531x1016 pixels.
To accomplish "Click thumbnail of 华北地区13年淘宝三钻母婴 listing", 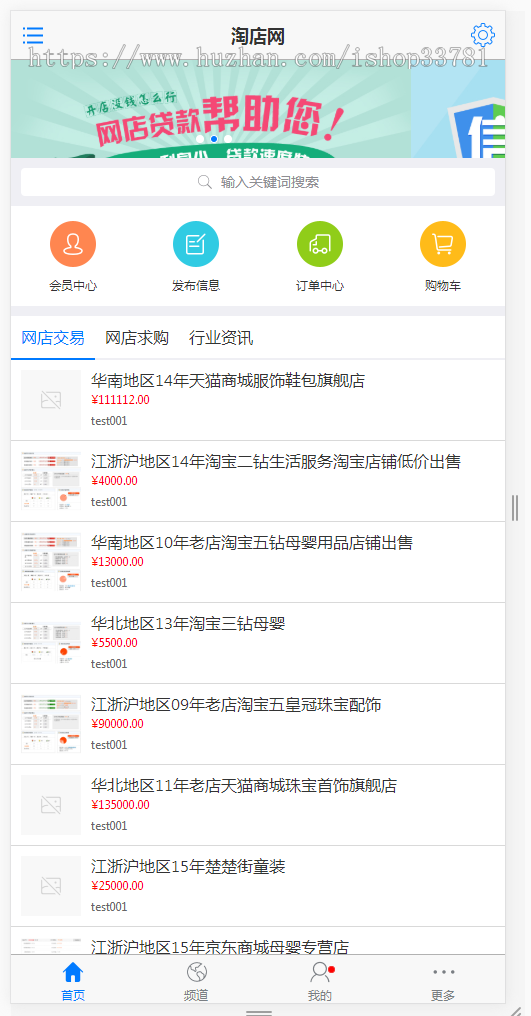I will [x=51, y=643].
